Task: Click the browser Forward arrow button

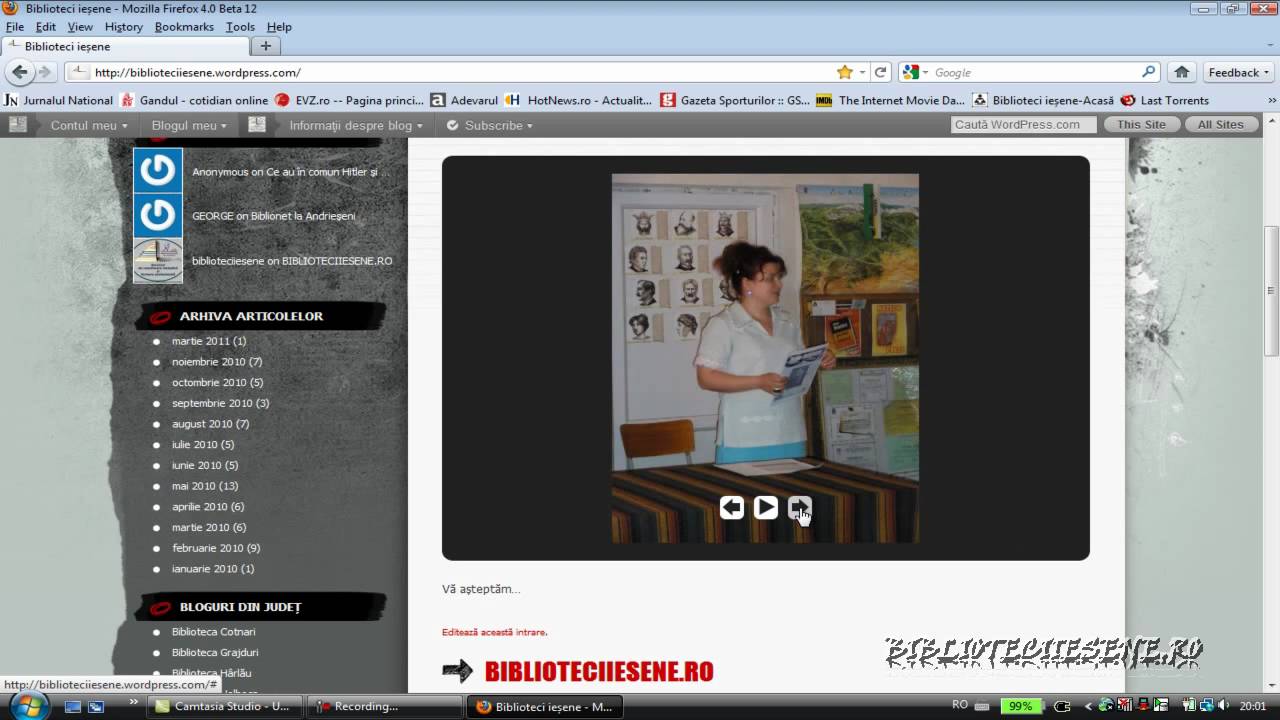Action: (x=44, y=72)
